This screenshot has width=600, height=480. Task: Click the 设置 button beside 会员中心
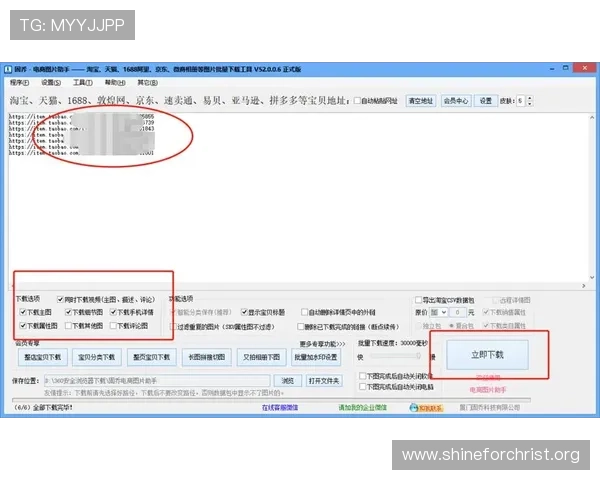[x=486, y=101]
